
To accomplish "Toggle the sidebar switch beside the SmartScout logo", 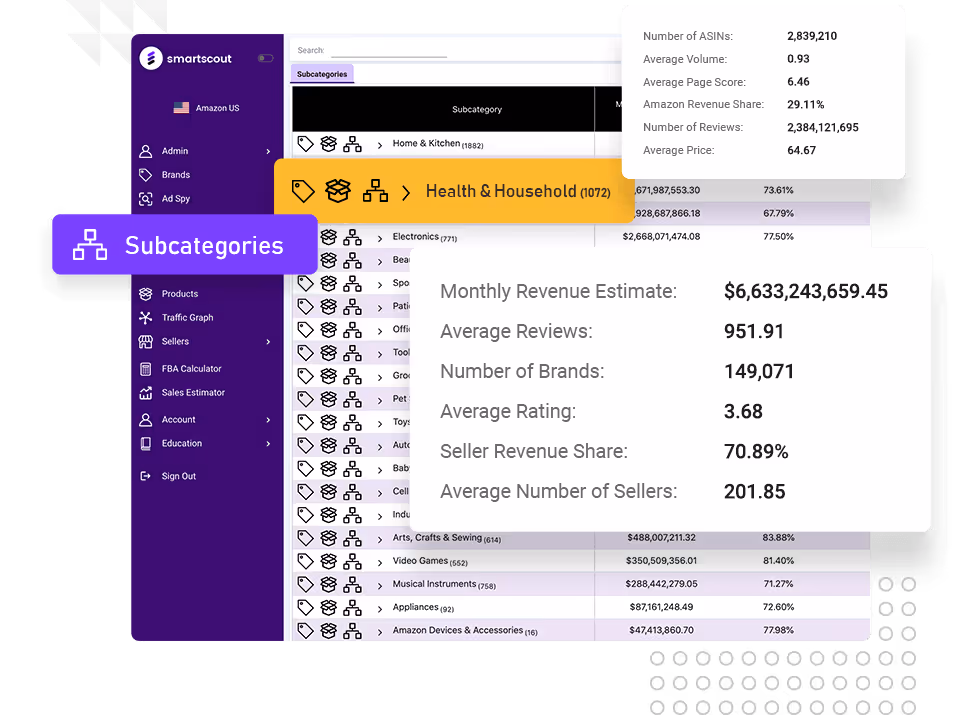I will [x=266, y=58].
